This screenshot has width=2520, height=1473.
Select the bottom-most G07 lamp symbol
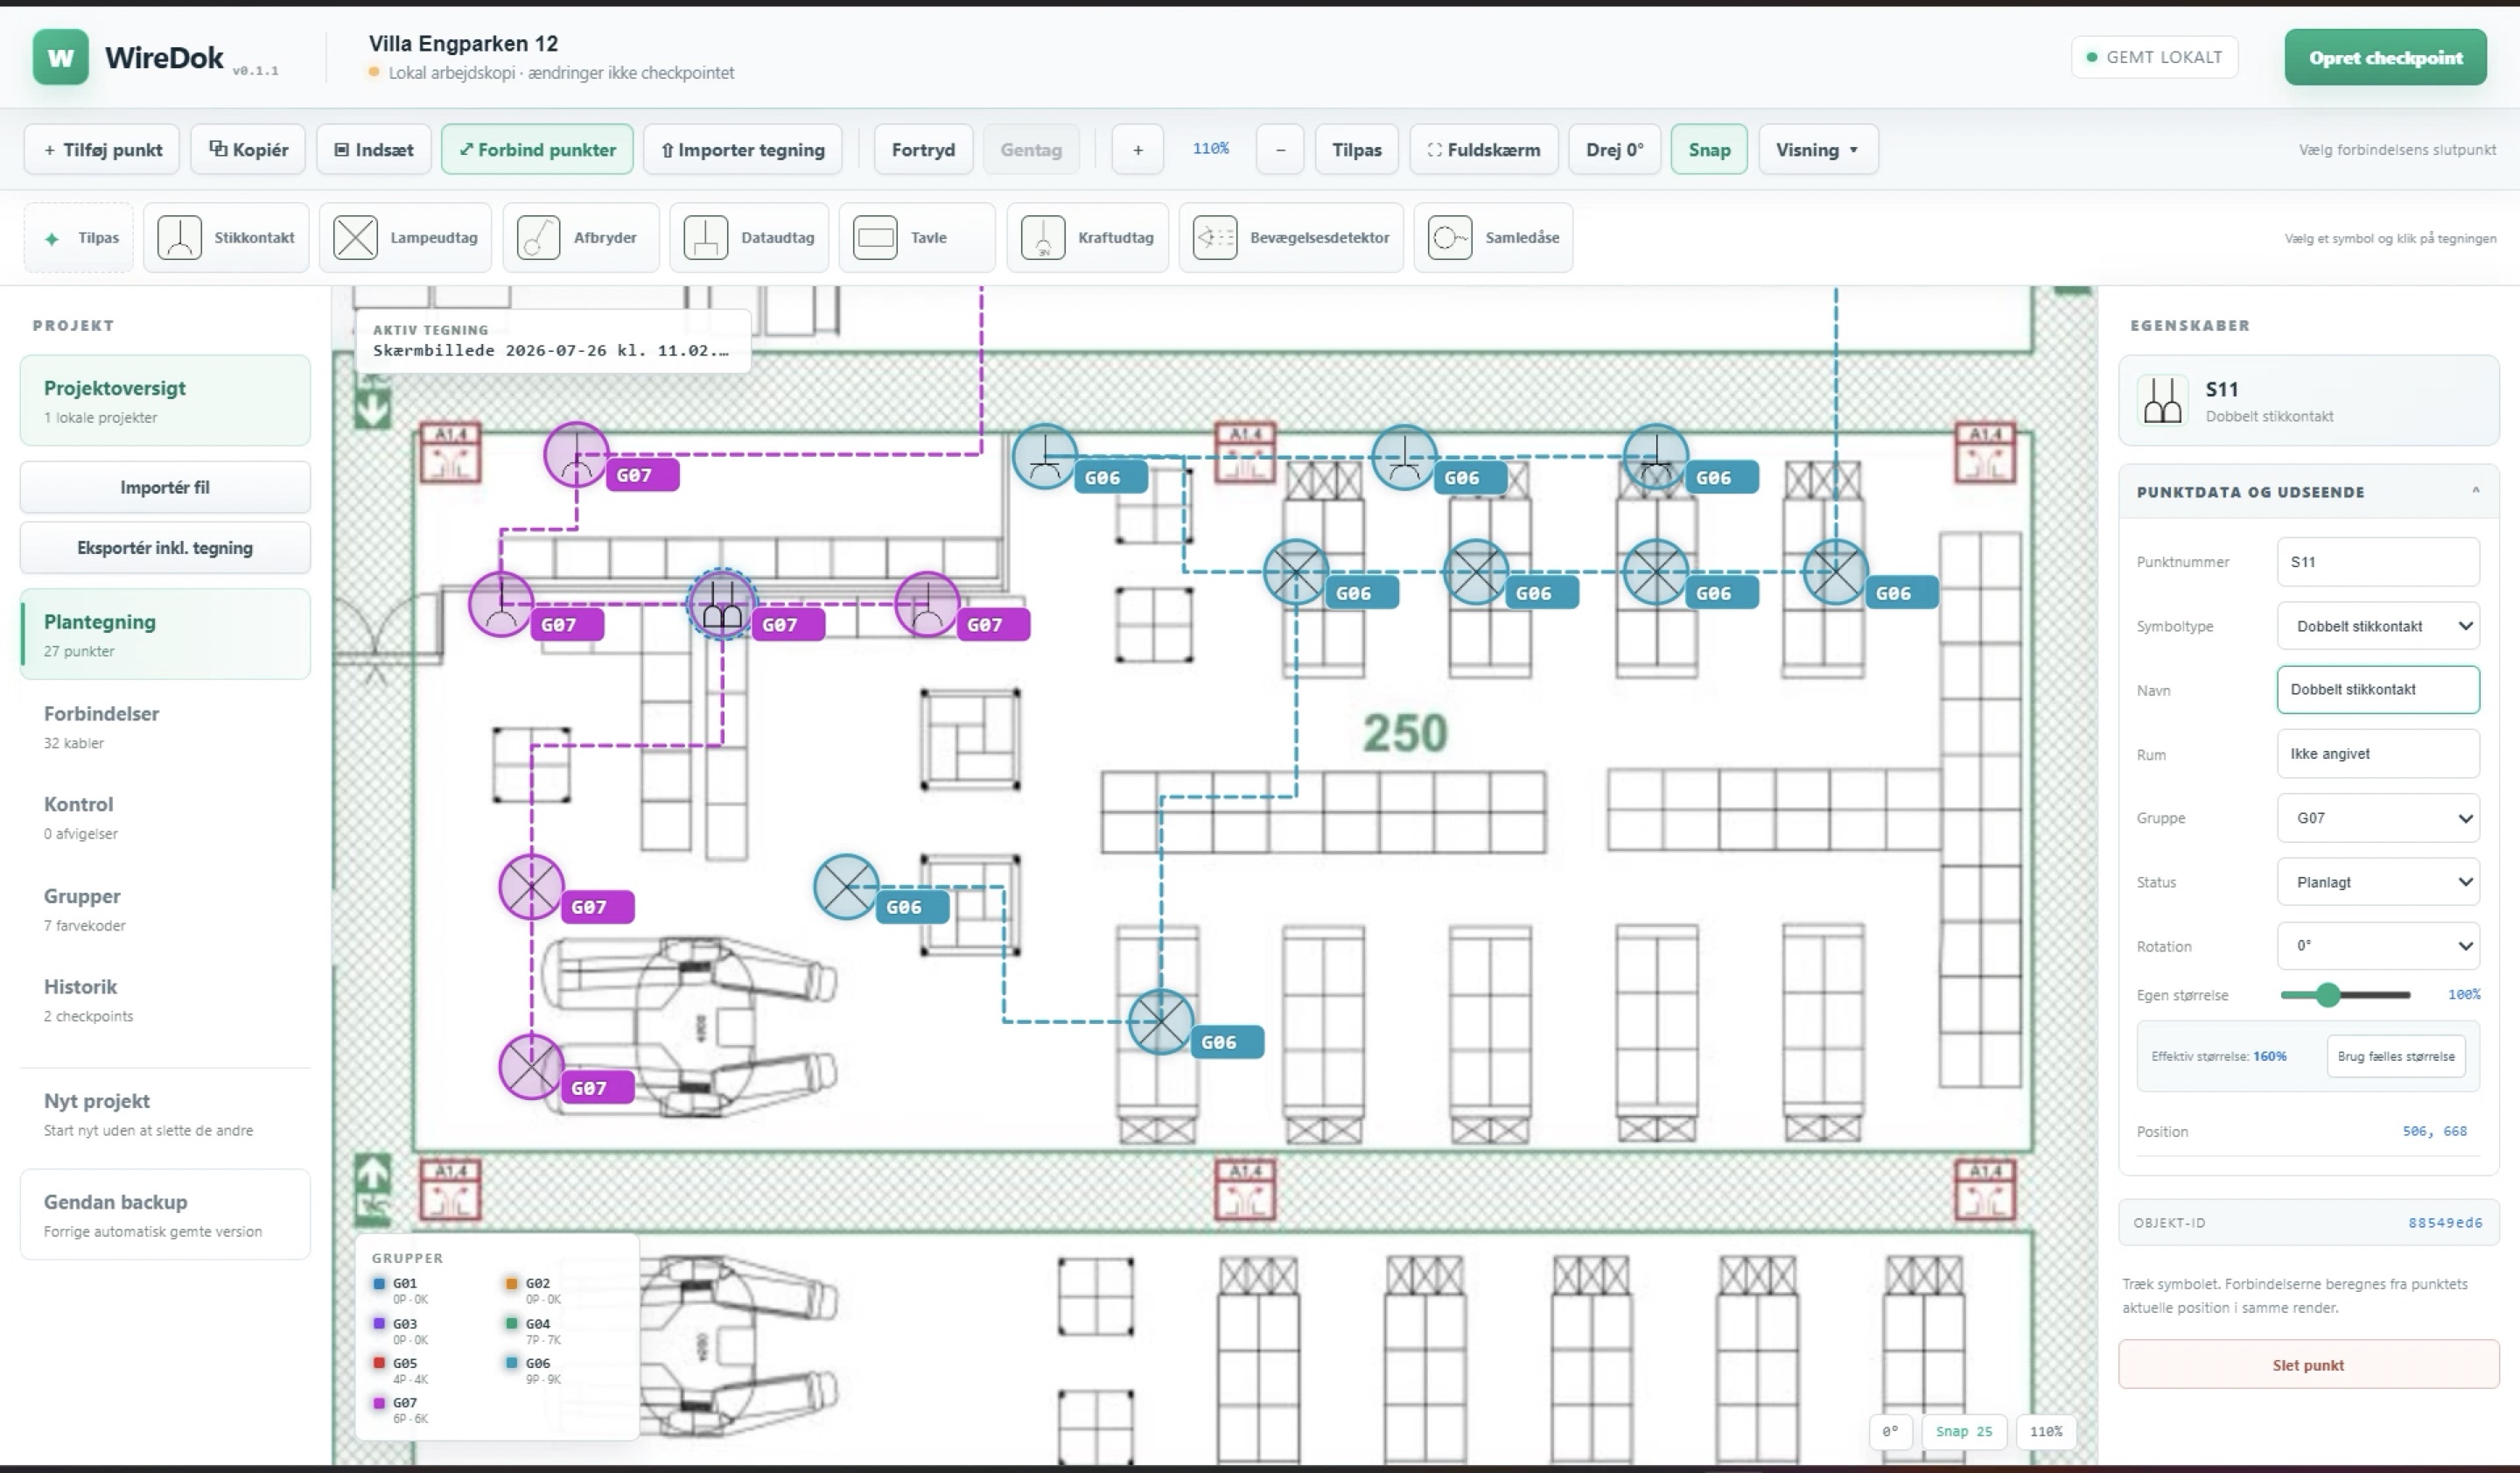coord(531,1067)
